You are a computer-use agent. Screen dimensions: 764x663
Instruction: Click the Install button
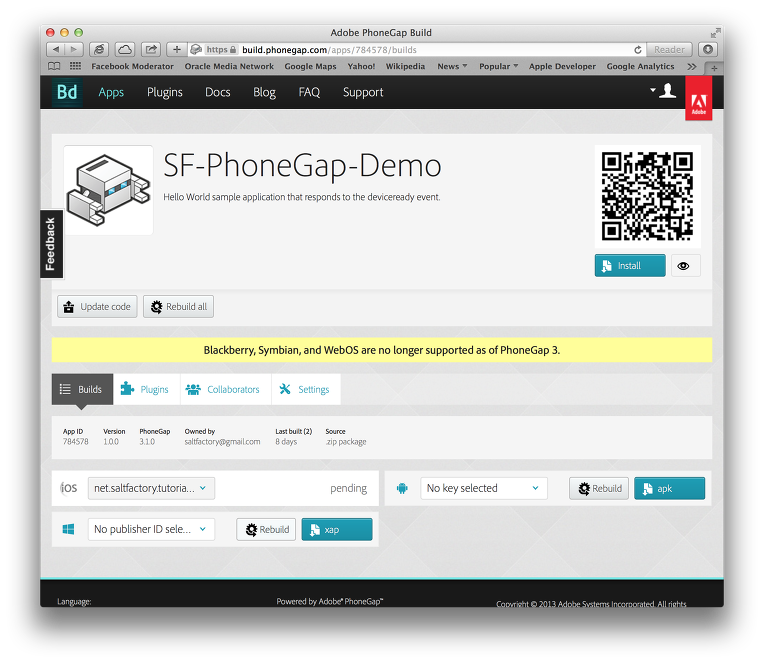click(630, 265)
